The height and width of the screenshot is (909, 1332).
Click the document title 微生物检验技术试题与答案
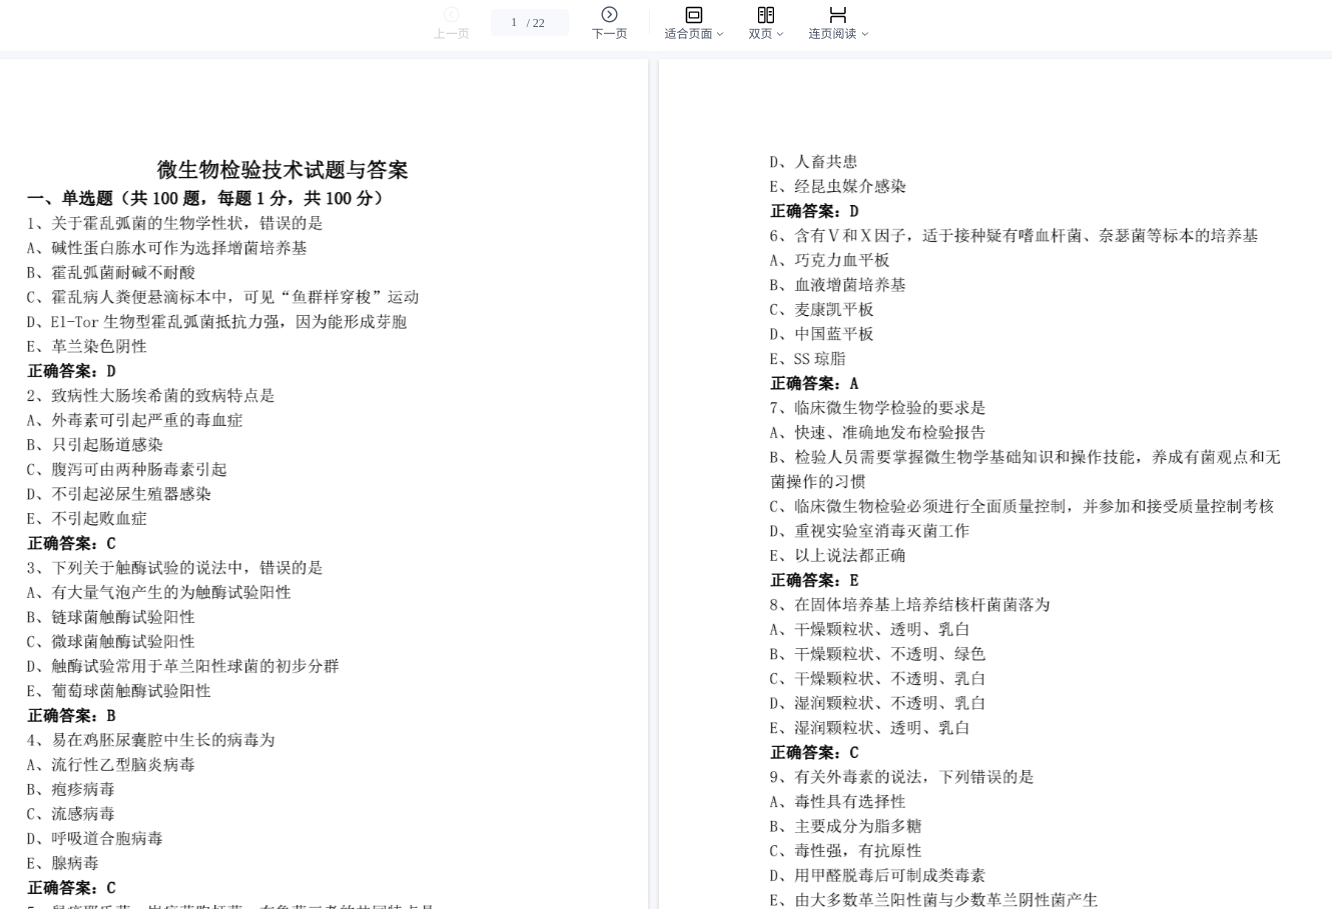(x=282, y=170)
